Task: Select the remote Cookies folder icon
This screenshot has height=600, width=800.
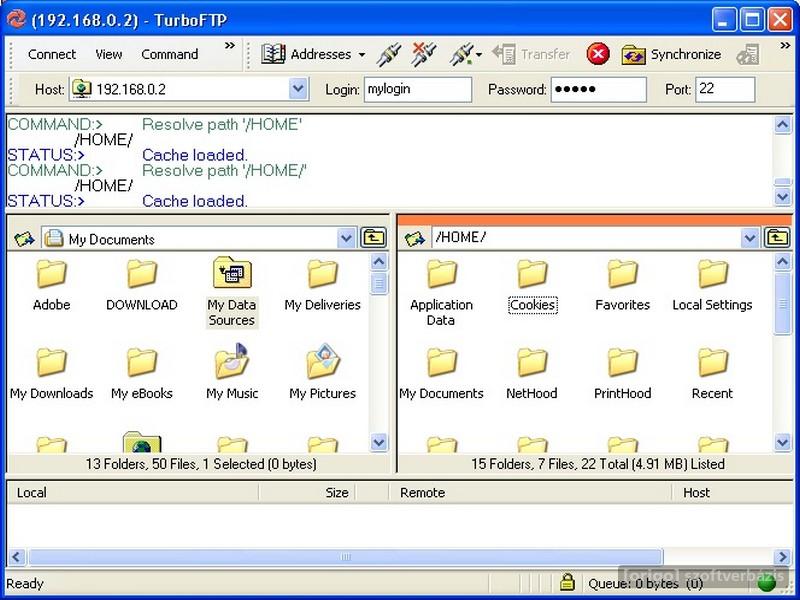Action: (532, 273)
